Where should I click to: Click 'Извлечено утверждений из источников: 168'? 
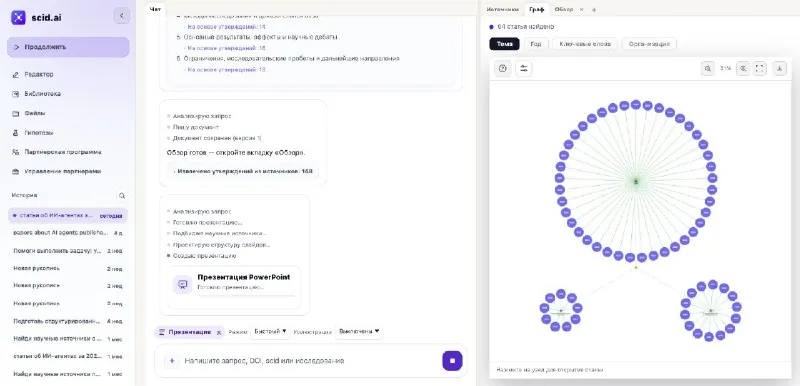click(243, 171)
